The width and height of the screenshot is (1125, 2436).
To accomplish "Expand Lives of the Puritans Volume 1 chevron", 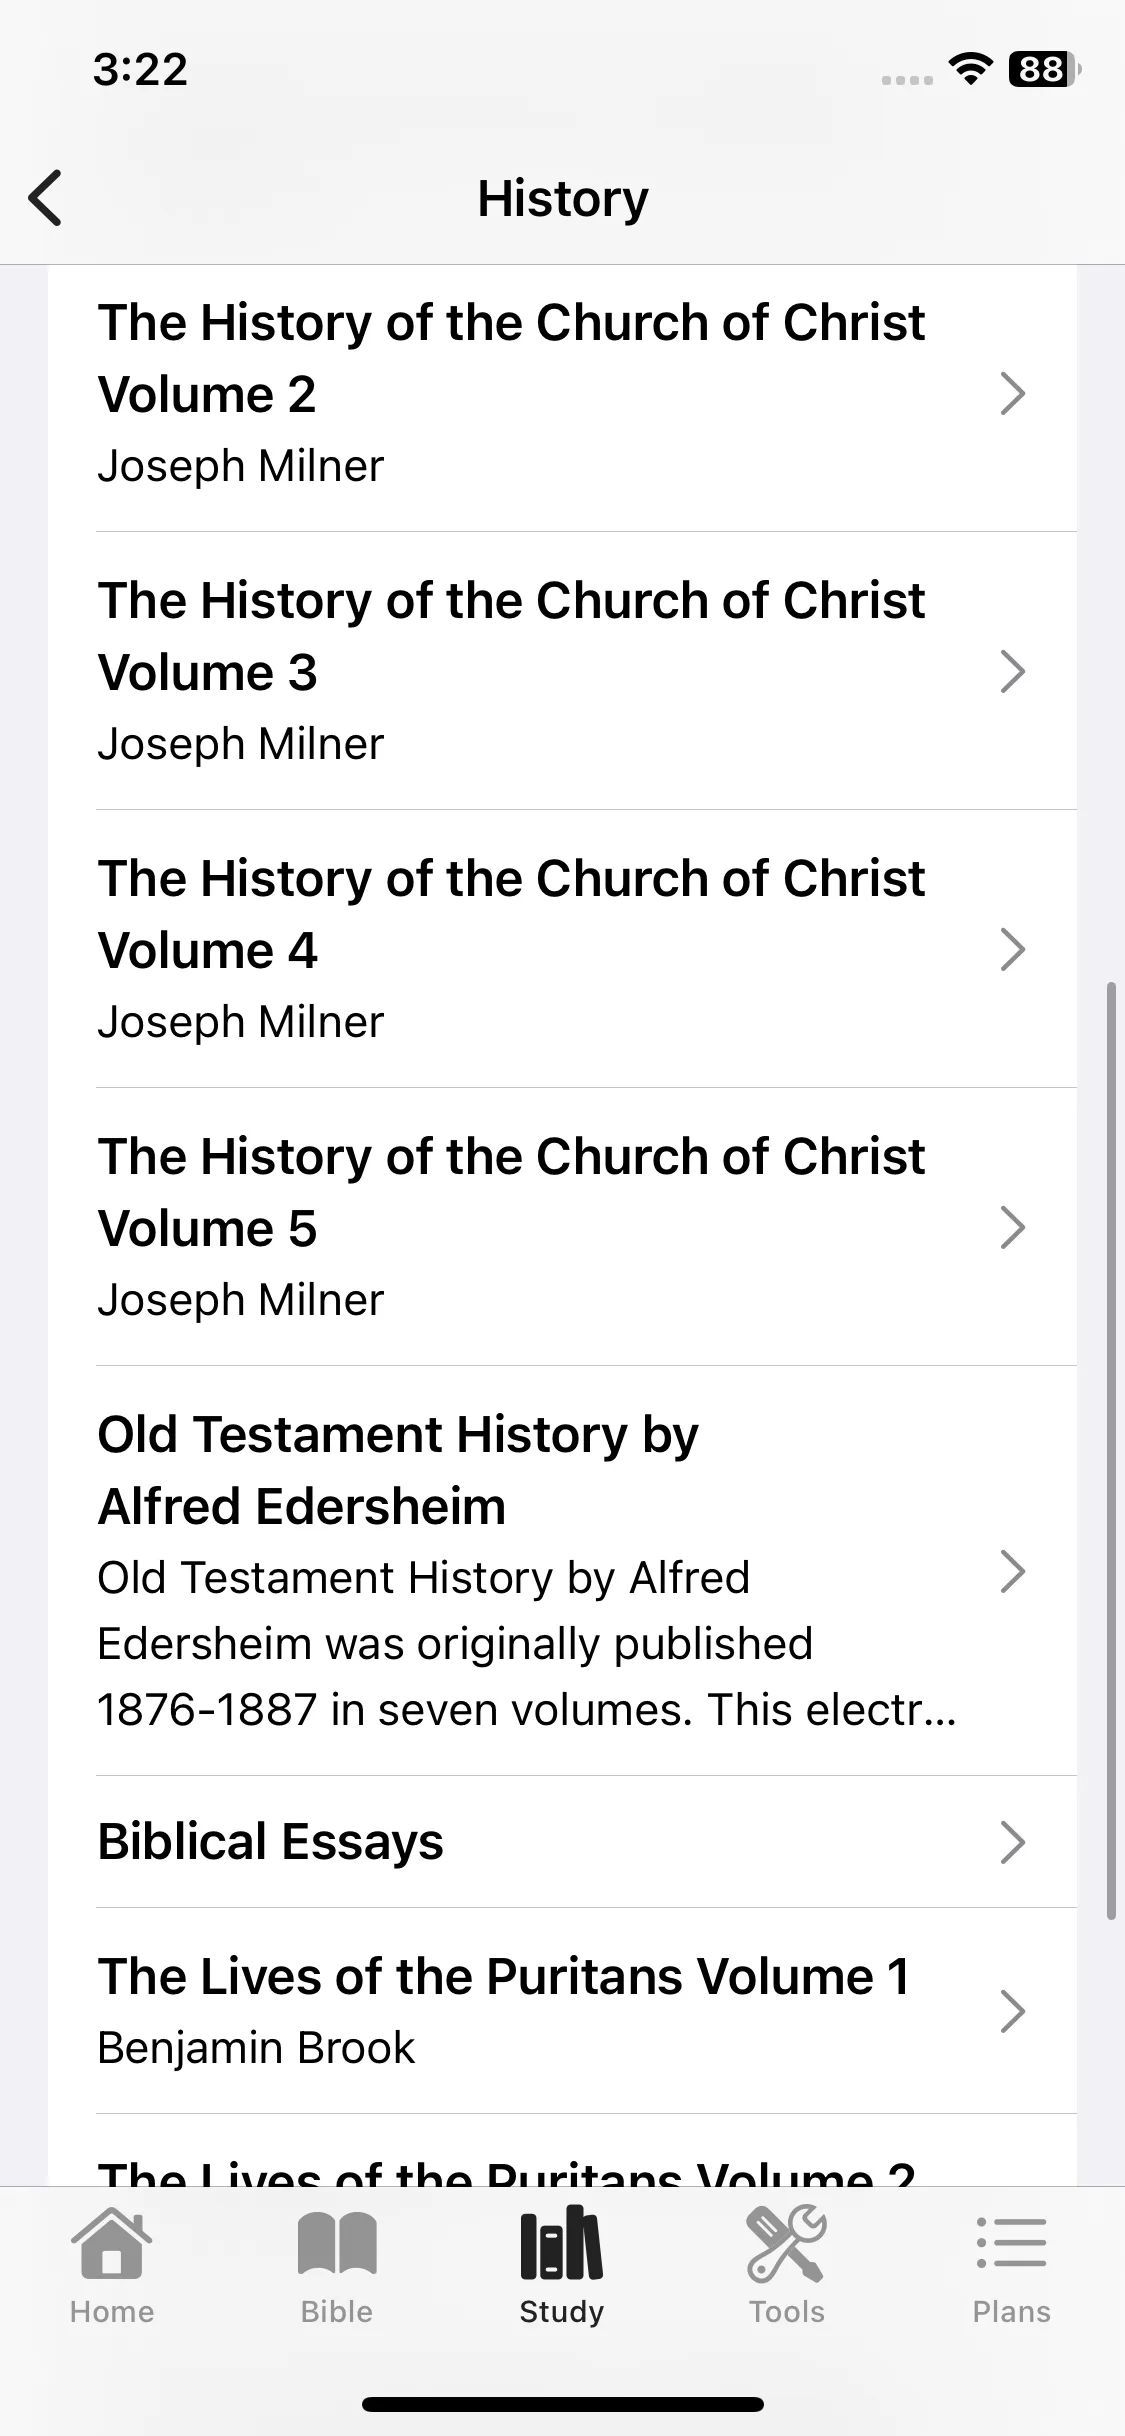I will click(x=1013, y=2011).
